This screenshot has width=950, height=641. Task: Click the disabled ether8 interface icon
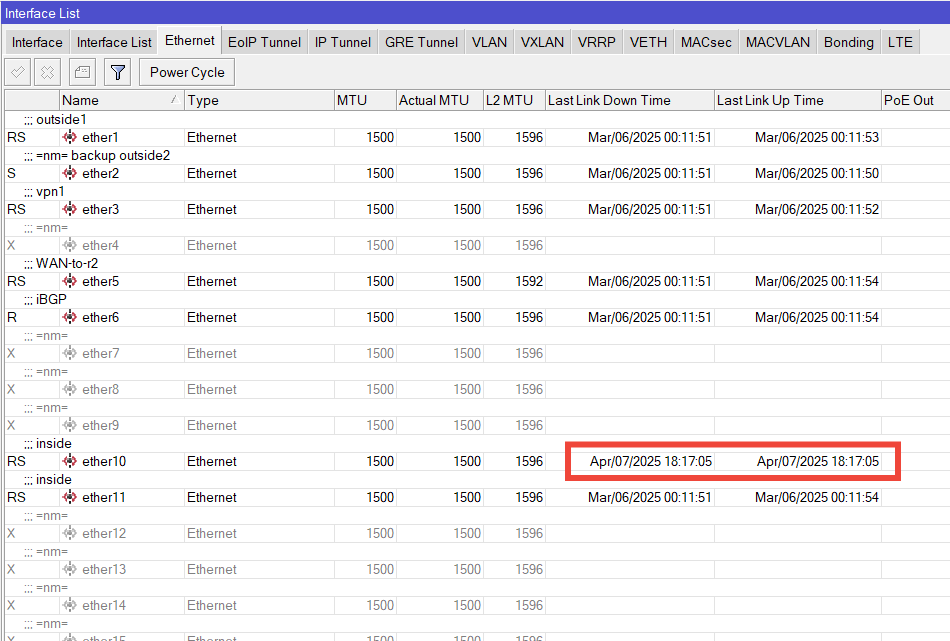tap(70, 389)
